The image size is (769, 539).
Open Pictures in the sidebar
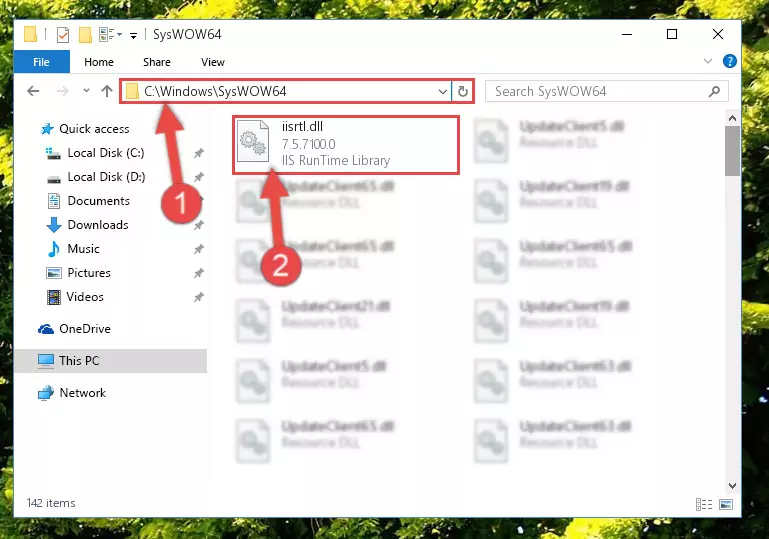coord(89,273)
